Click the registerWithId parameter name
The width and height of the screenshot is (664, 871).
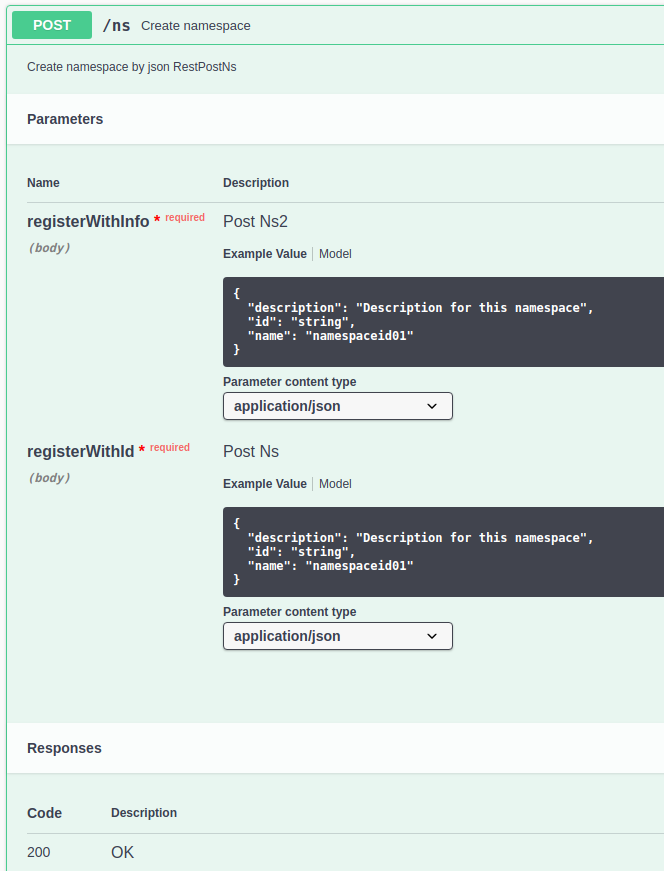(x=81, y=452)
